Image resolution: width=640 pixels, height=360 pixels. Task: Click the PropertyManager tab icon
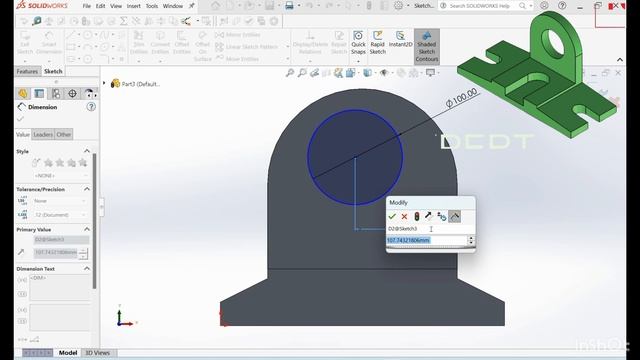[39, 93]
